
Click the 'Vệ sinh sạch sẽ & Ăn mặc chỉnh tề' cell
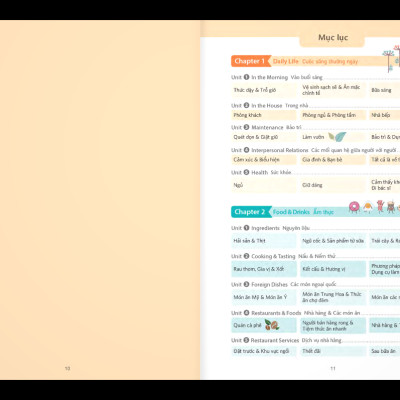coord(333,90)
